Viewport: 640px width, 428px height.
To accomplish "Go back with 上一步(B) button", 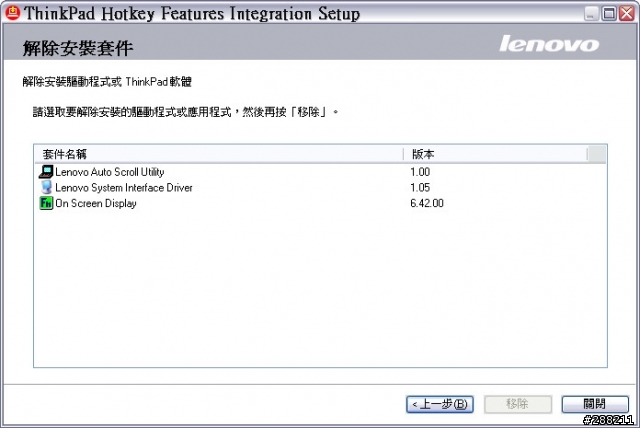I will point(440,404).
